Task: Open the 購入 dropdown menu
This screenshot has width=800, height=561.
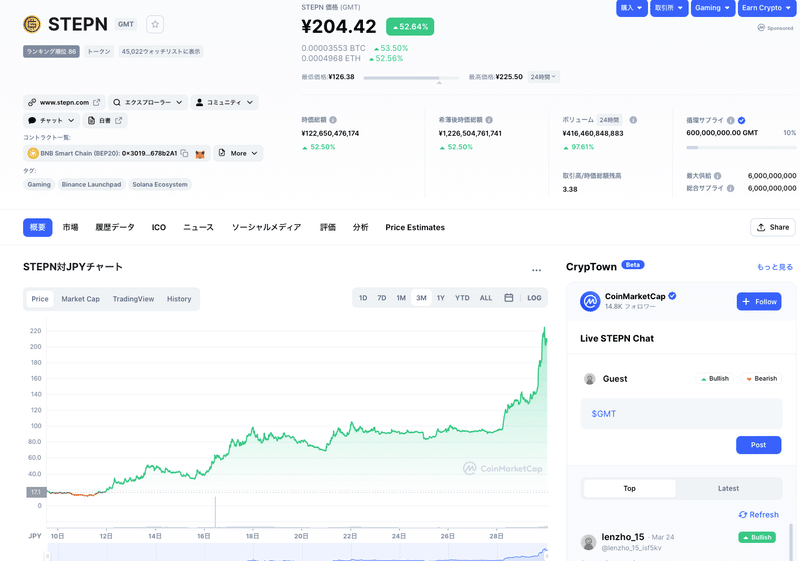Action: click(x=632, y=8)
